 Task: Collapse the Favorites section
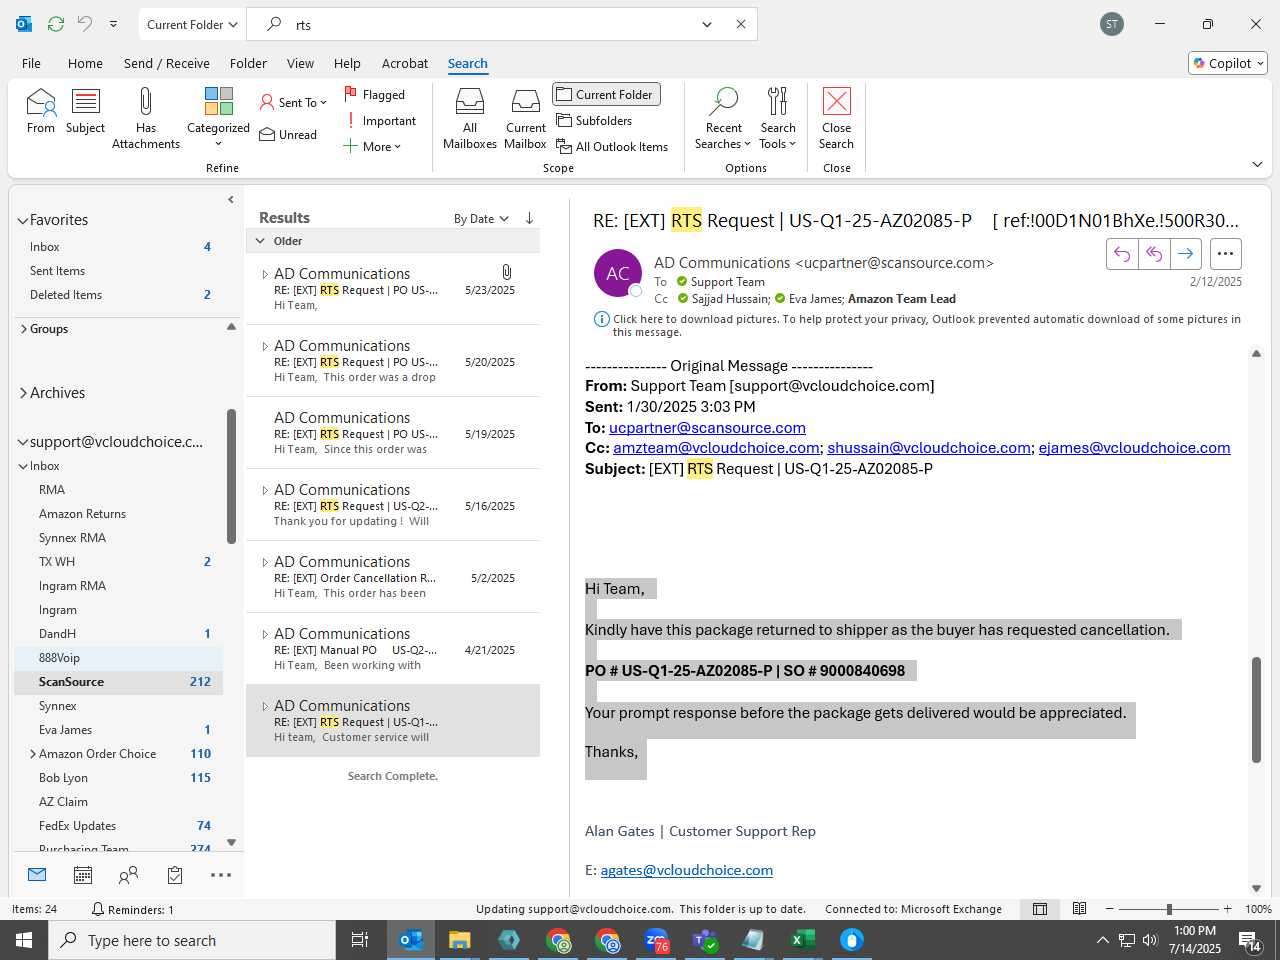(x=23, y=220)
